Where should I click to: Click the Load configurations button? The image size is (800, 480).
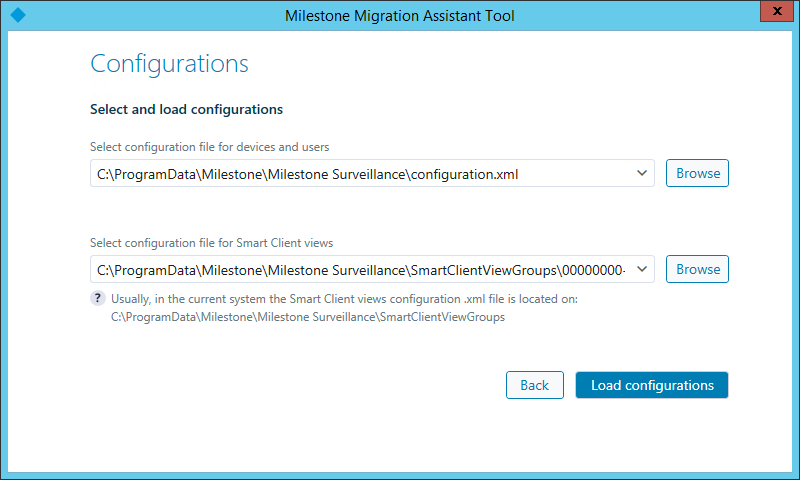click(x=651, y=385)
